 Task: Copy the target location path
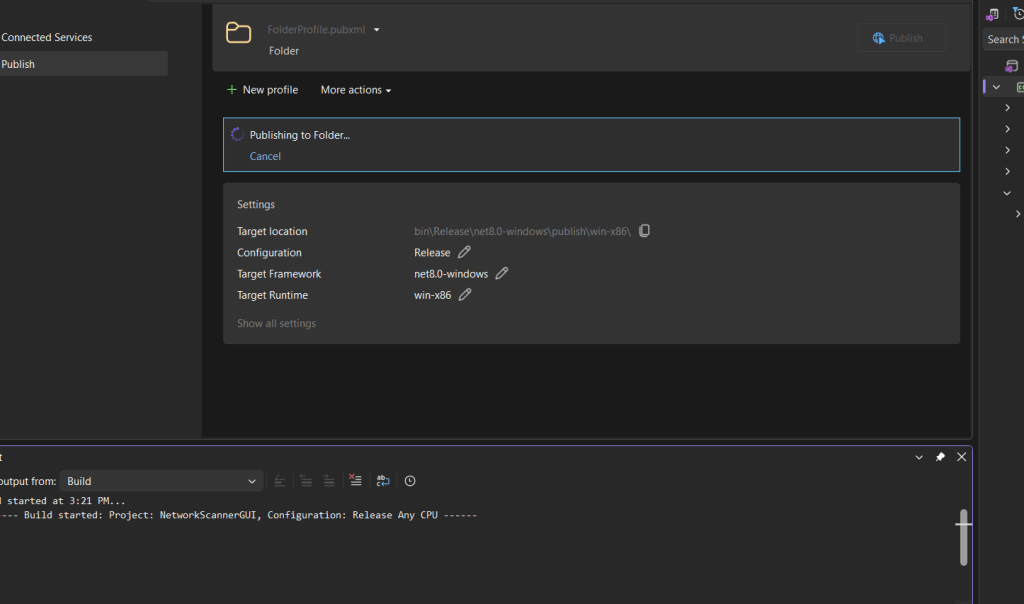point(644,231)
